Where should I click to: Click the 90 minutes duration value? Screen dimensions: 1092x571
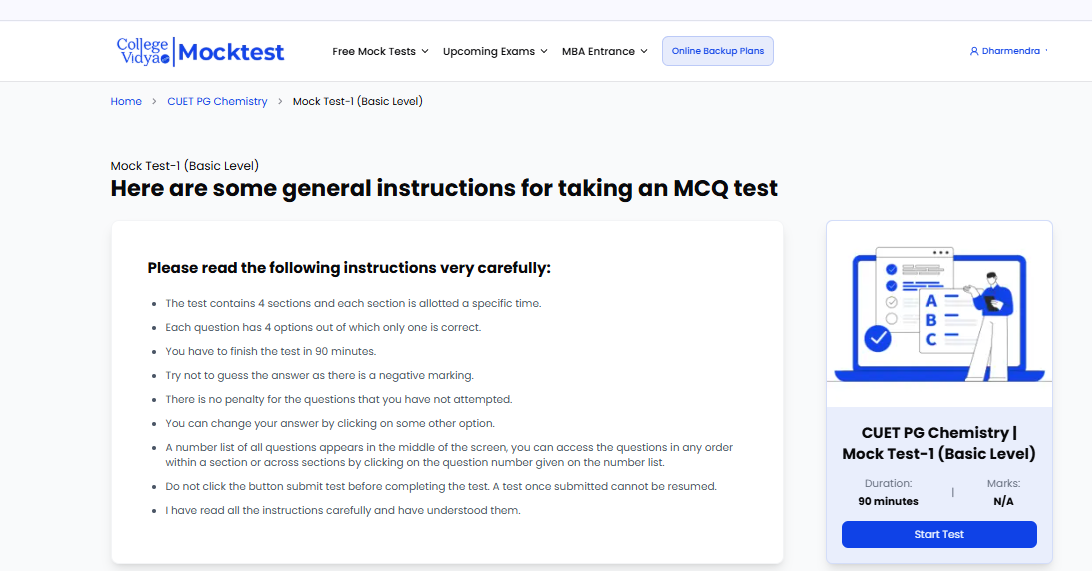tap(888, 501)
